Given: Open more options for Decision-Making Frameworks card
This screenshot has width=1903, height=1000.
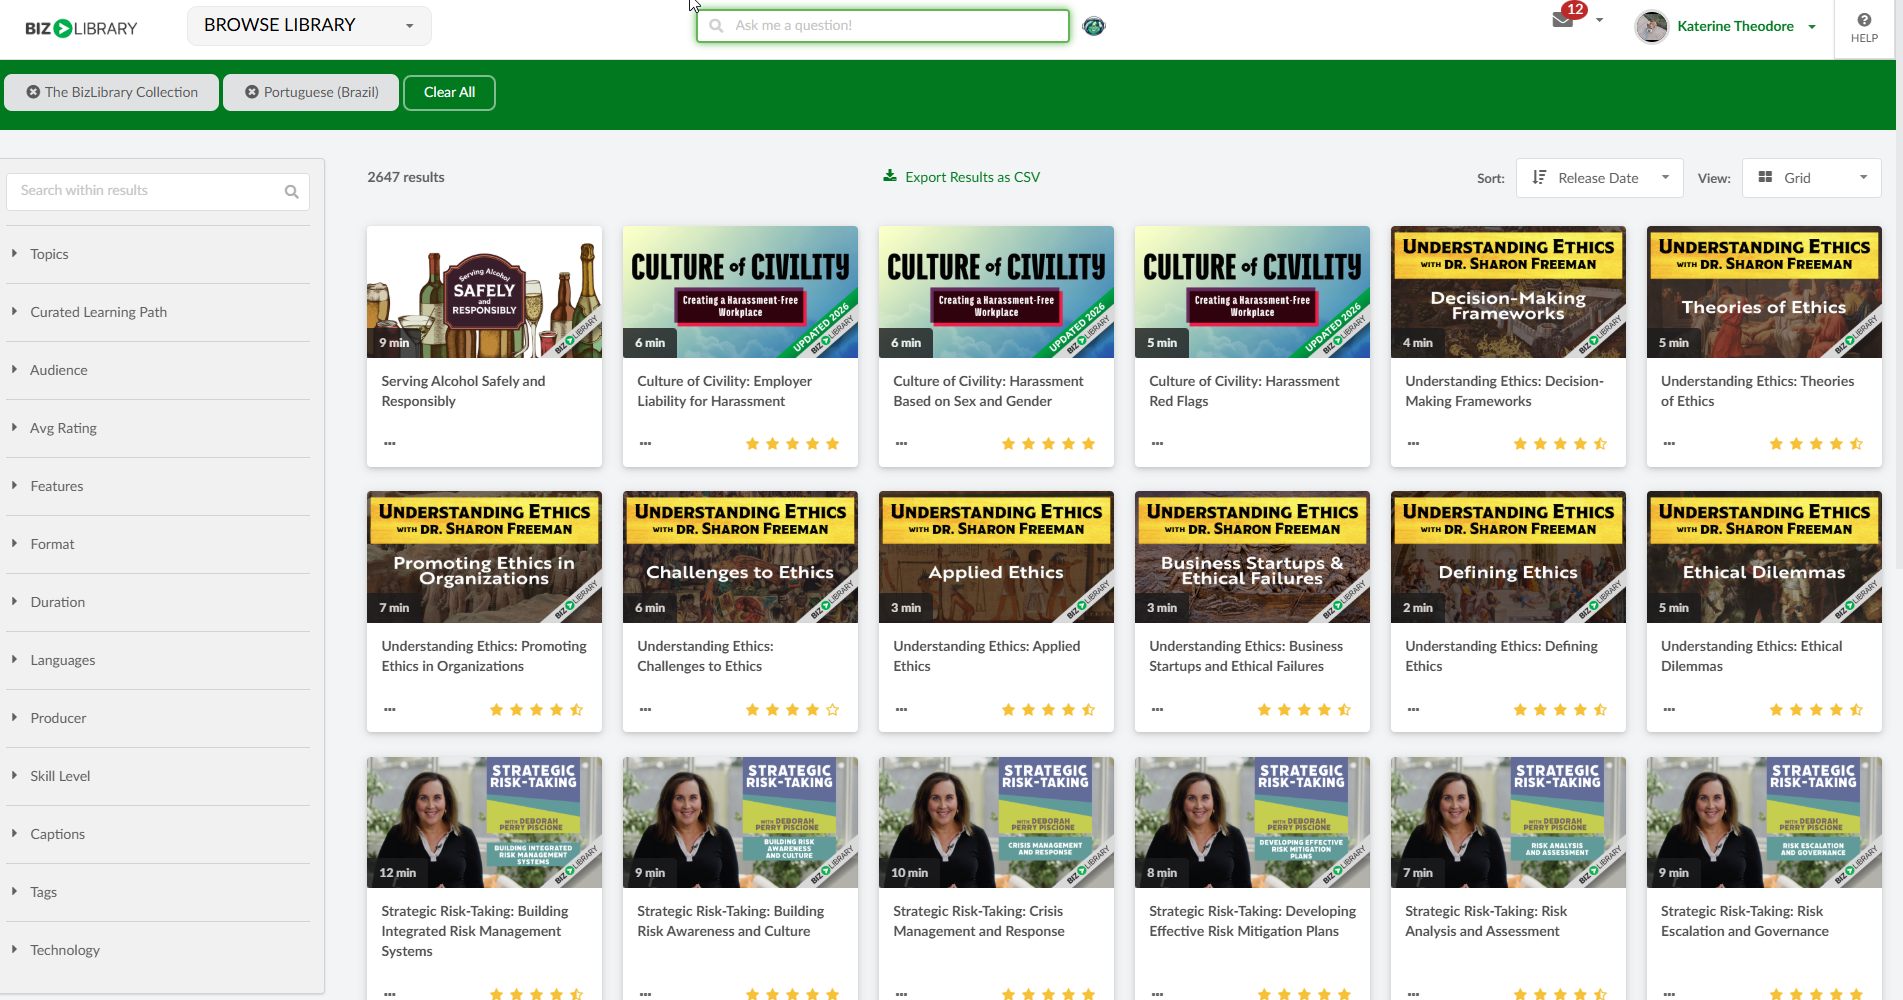Looking at the screenshot, I should (x=1414, y=443).
